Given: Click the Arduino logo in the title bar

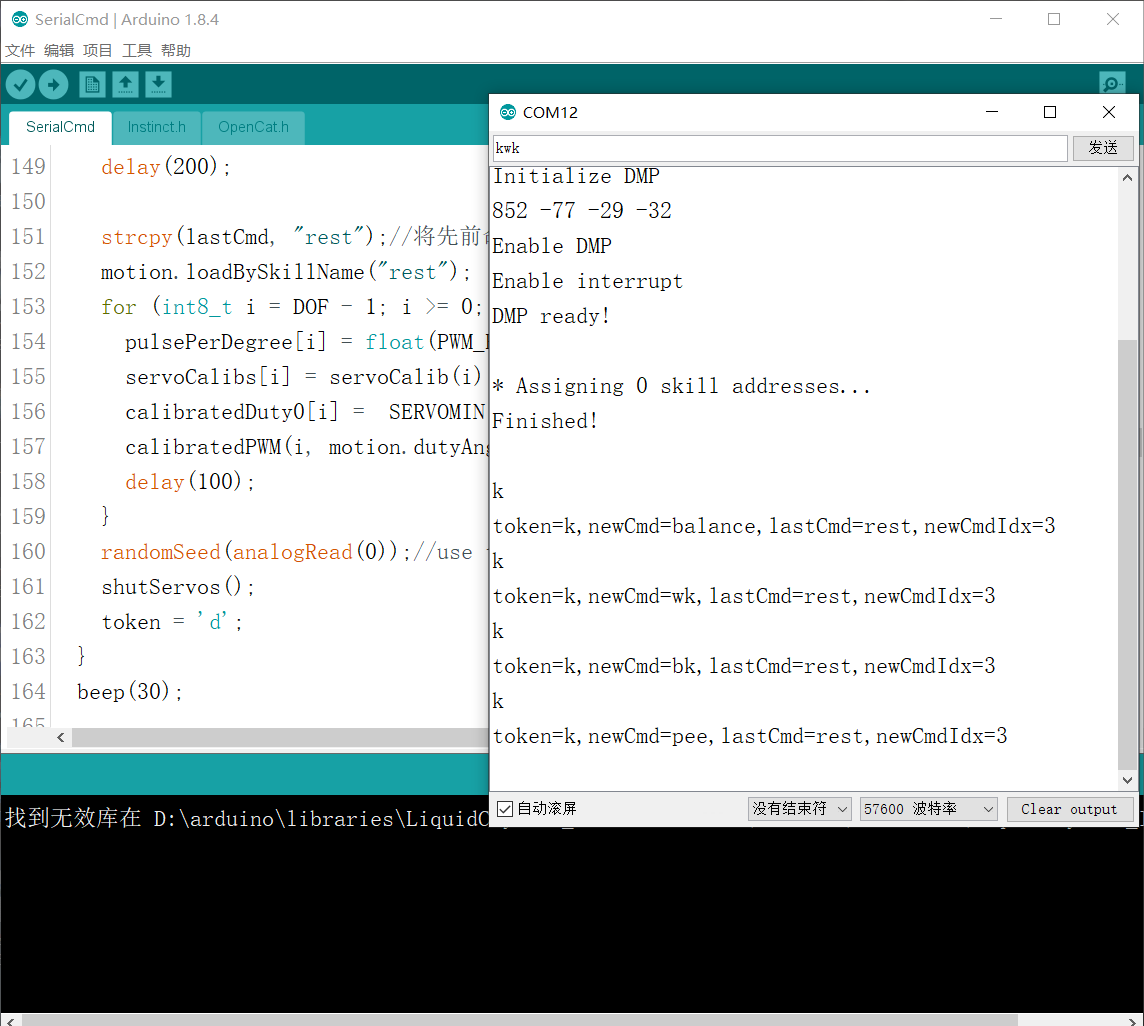Looking at the screenshot, I should pos(20,20).
